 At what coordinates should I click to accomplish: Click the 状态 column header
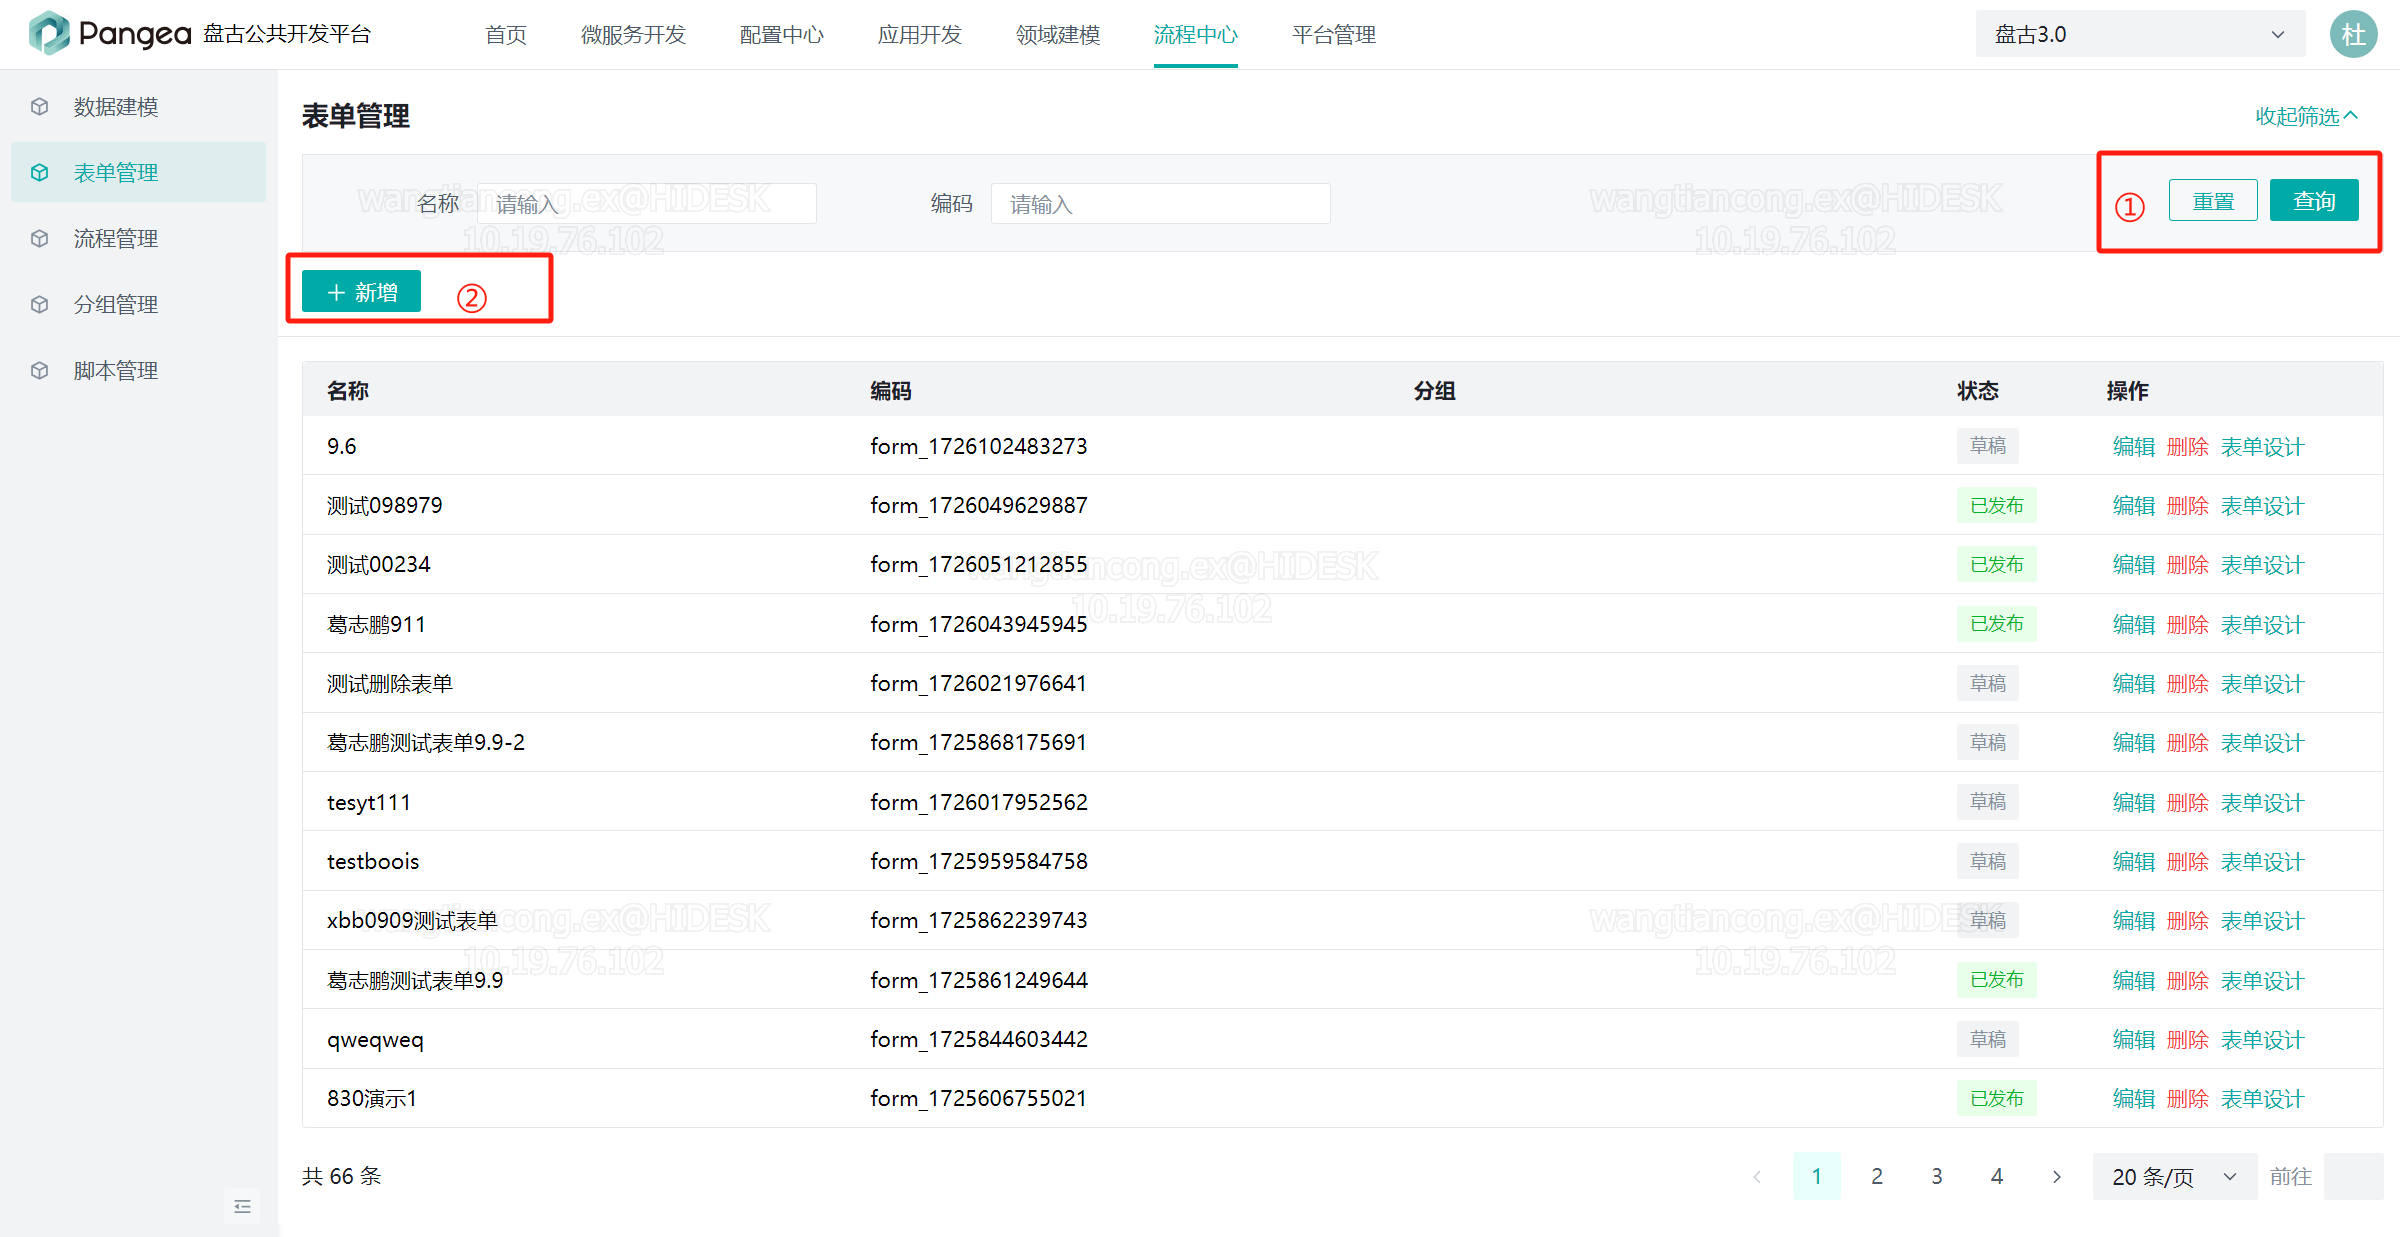click(x=1978, y=390)
